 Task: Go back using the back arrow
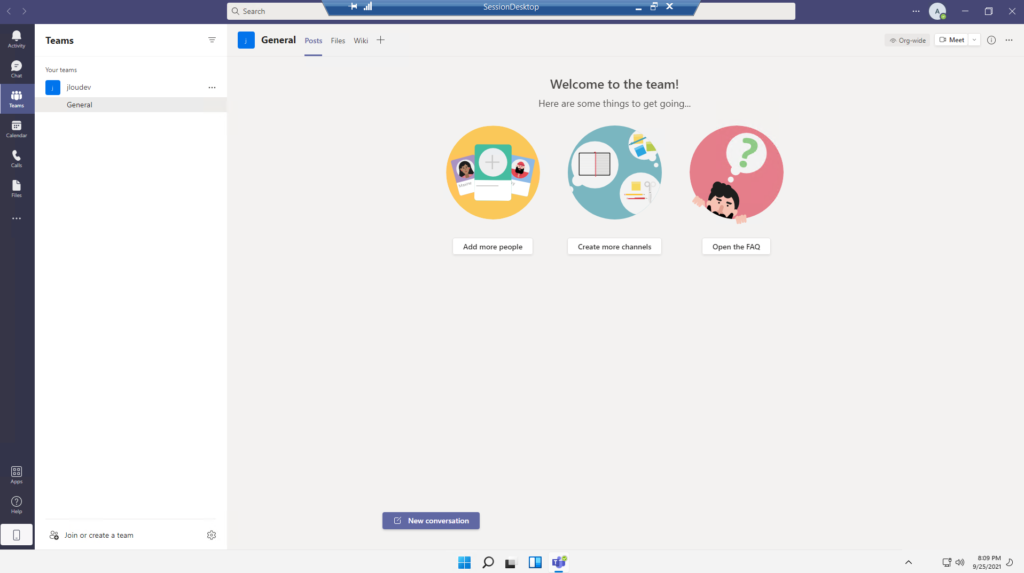point(9,11)
